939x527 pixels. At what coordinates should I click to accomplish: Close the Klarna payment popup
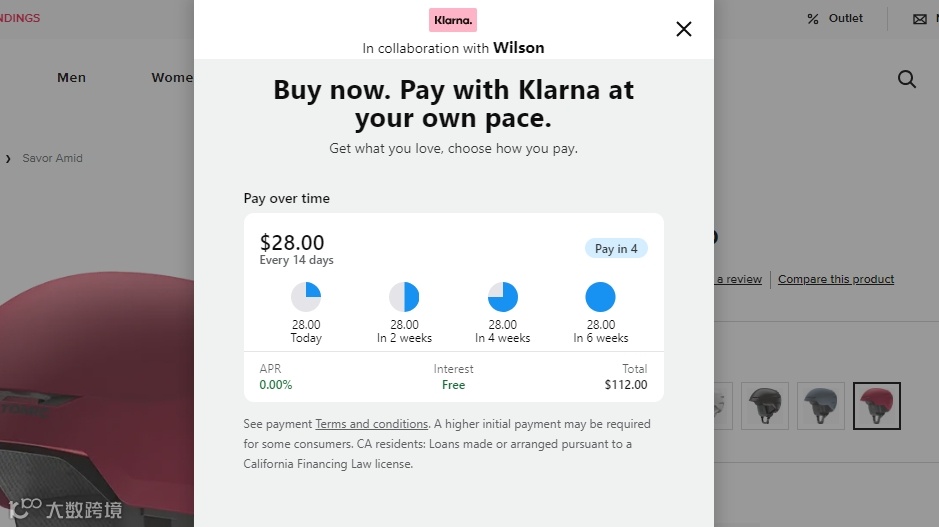pyautogui.click(x=684, y=29)
